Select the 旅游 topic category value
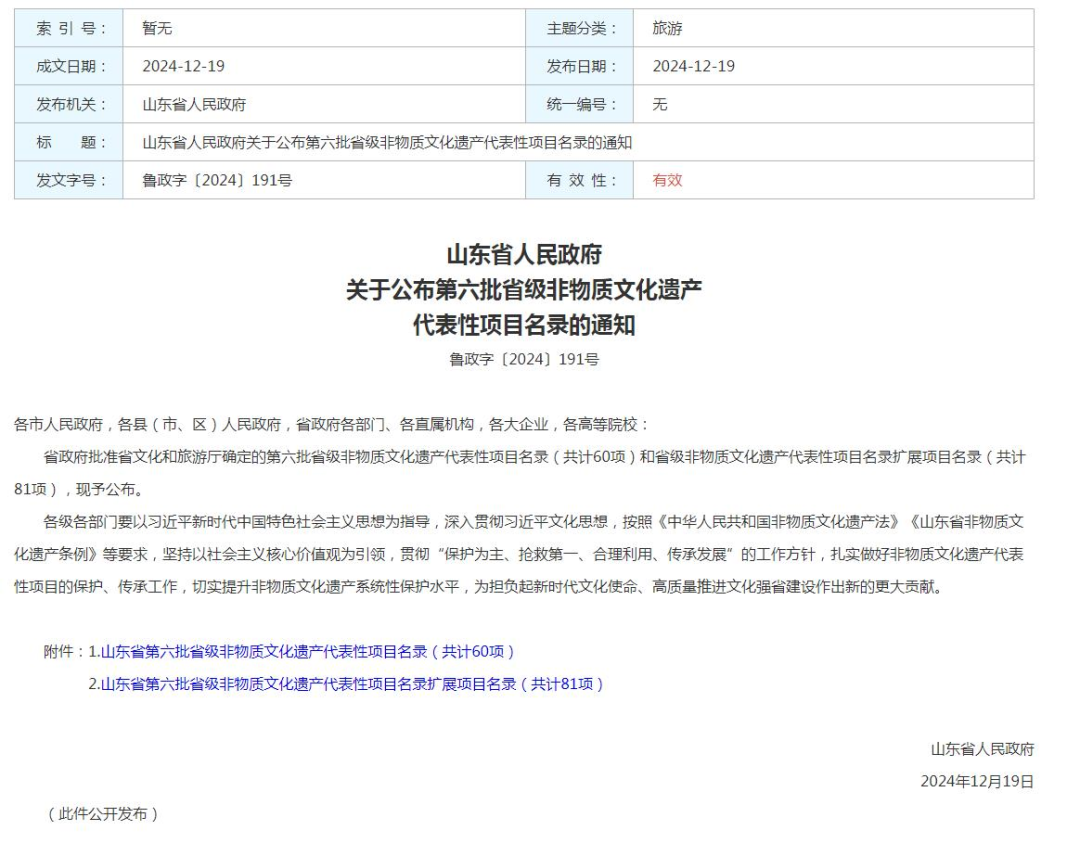This screenshot has height=843, width=1080. [667, 29]
